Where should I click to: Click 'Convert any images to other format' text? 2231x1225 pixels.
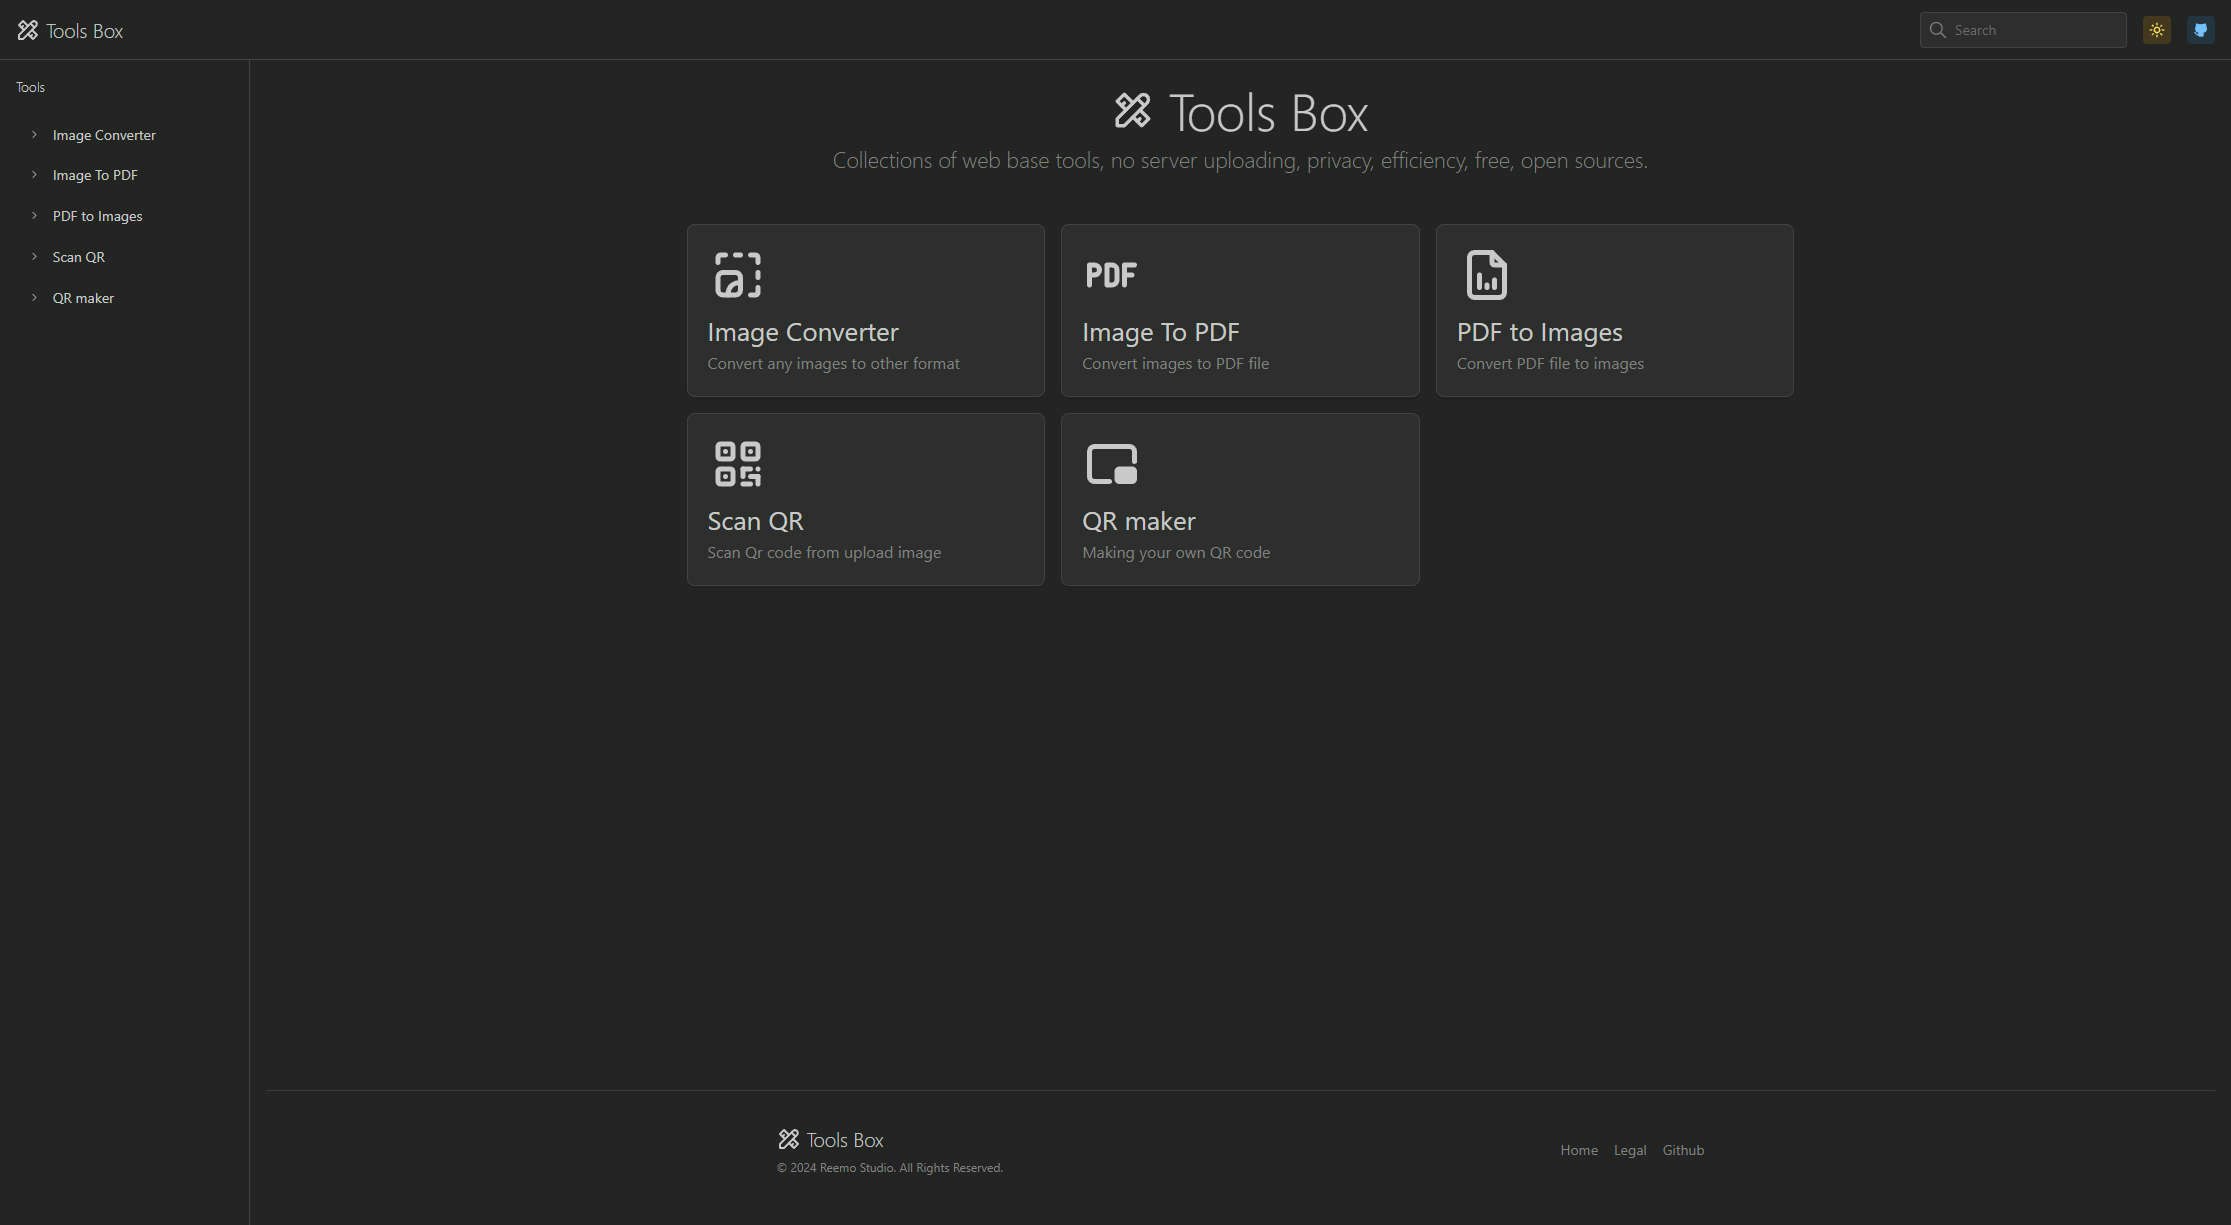click(833, 364)
